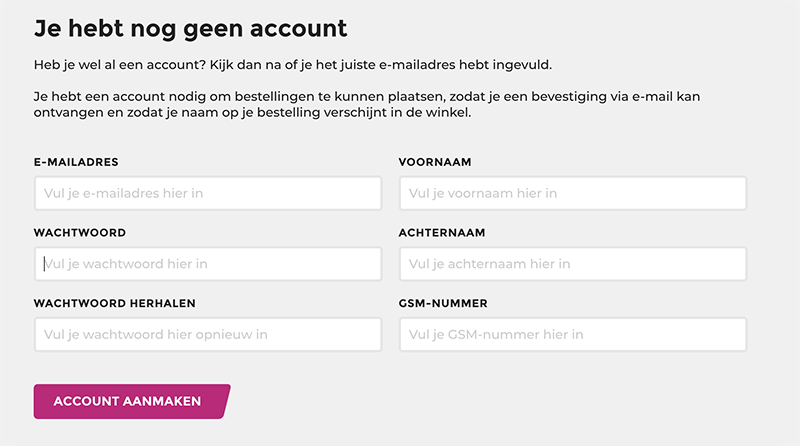Click the question 'Heb je wel al een account?'
Image resolution: width=800 pixels, height=446 pixels.
tap(115, 65)
